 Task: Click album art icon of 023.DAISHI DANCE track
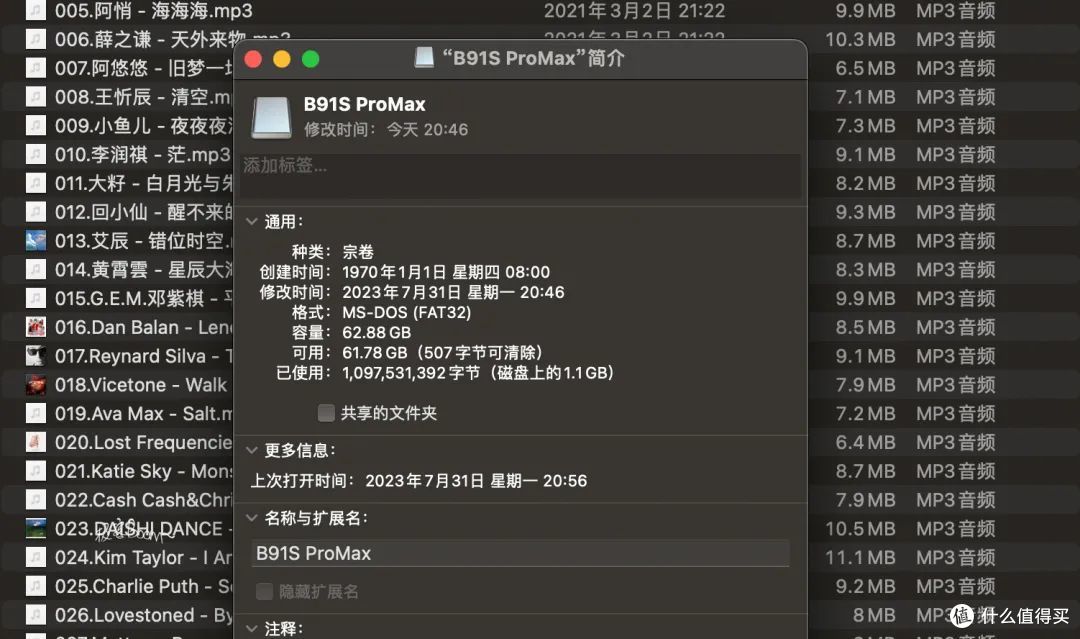pos(36,528)
